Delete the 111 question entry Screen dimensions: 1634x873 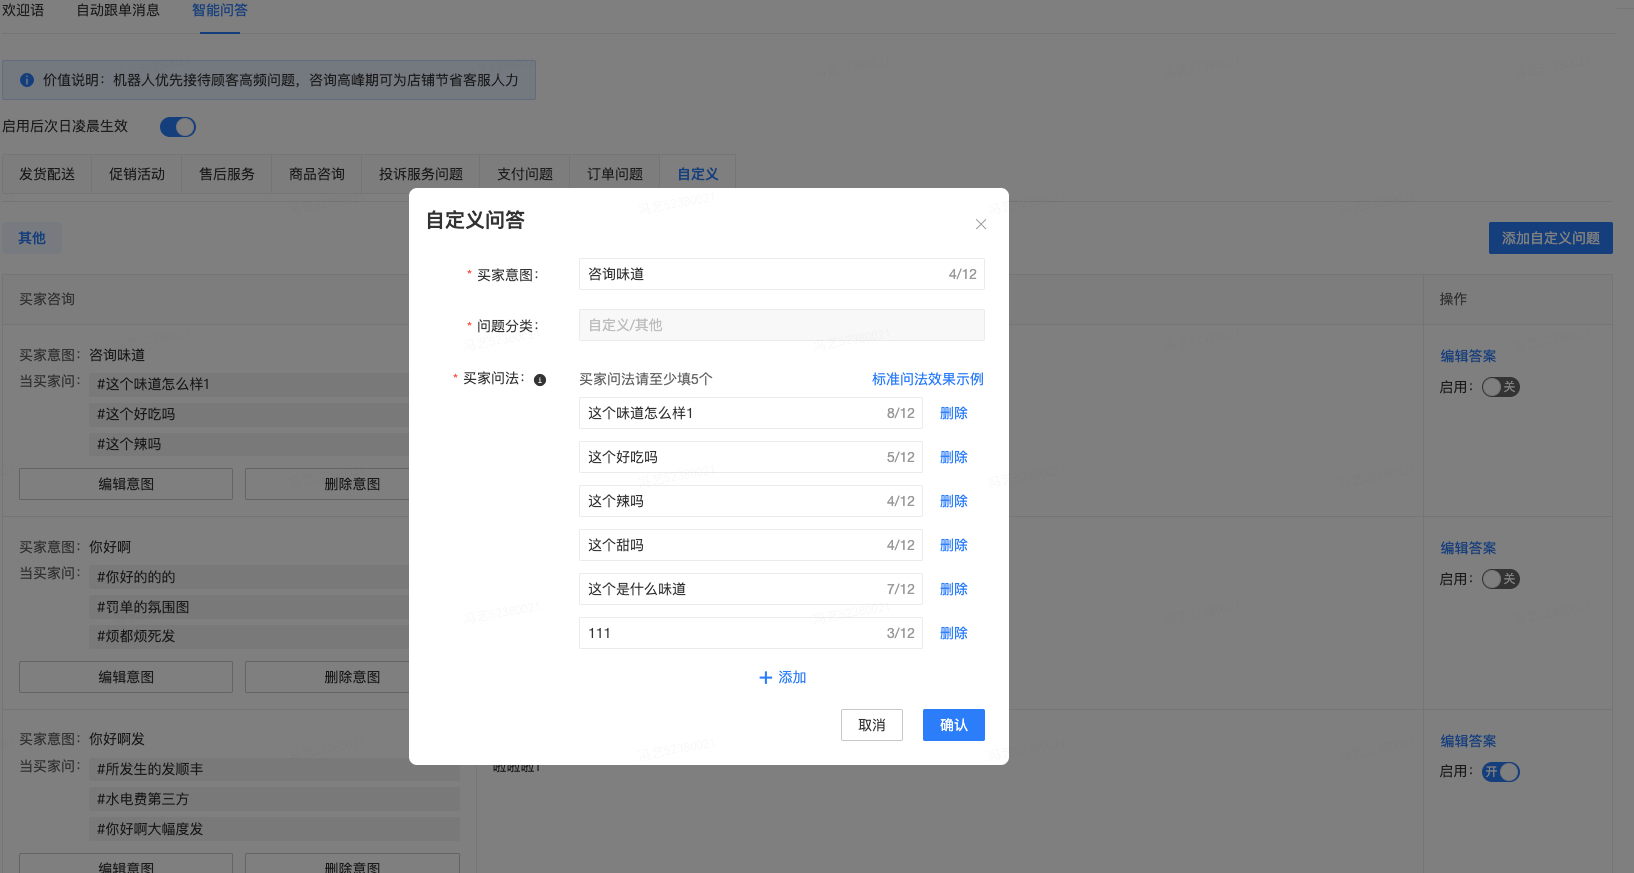[953, 633]
